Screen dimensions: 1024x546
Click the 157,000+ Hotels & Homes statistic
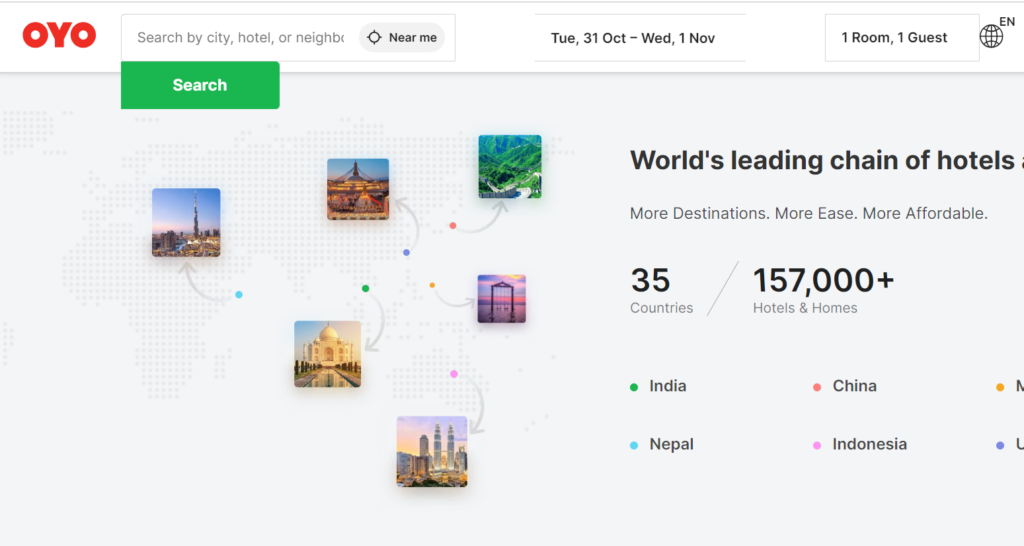pos(823,290)
